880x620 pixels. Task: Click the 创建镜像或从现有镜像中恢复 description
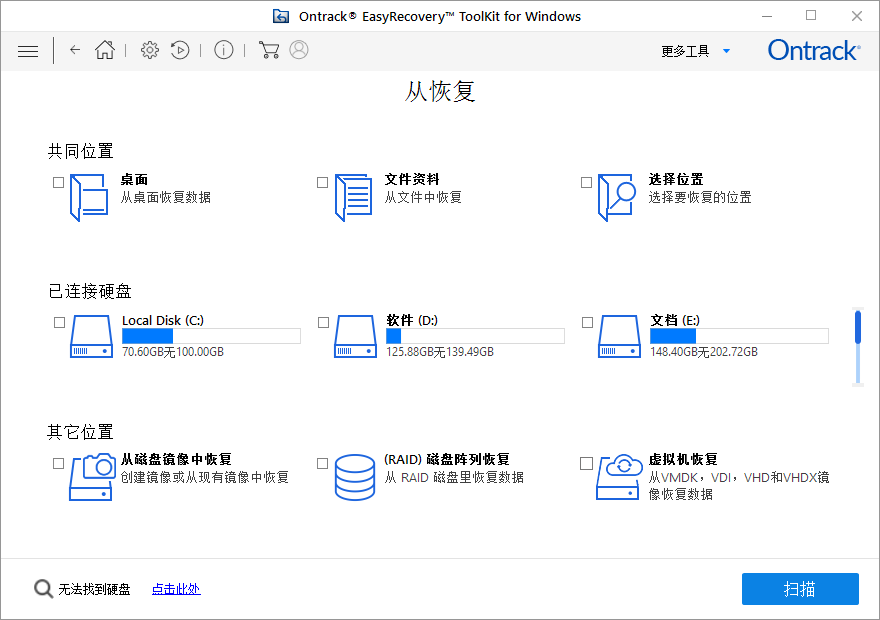pos(205,477)
